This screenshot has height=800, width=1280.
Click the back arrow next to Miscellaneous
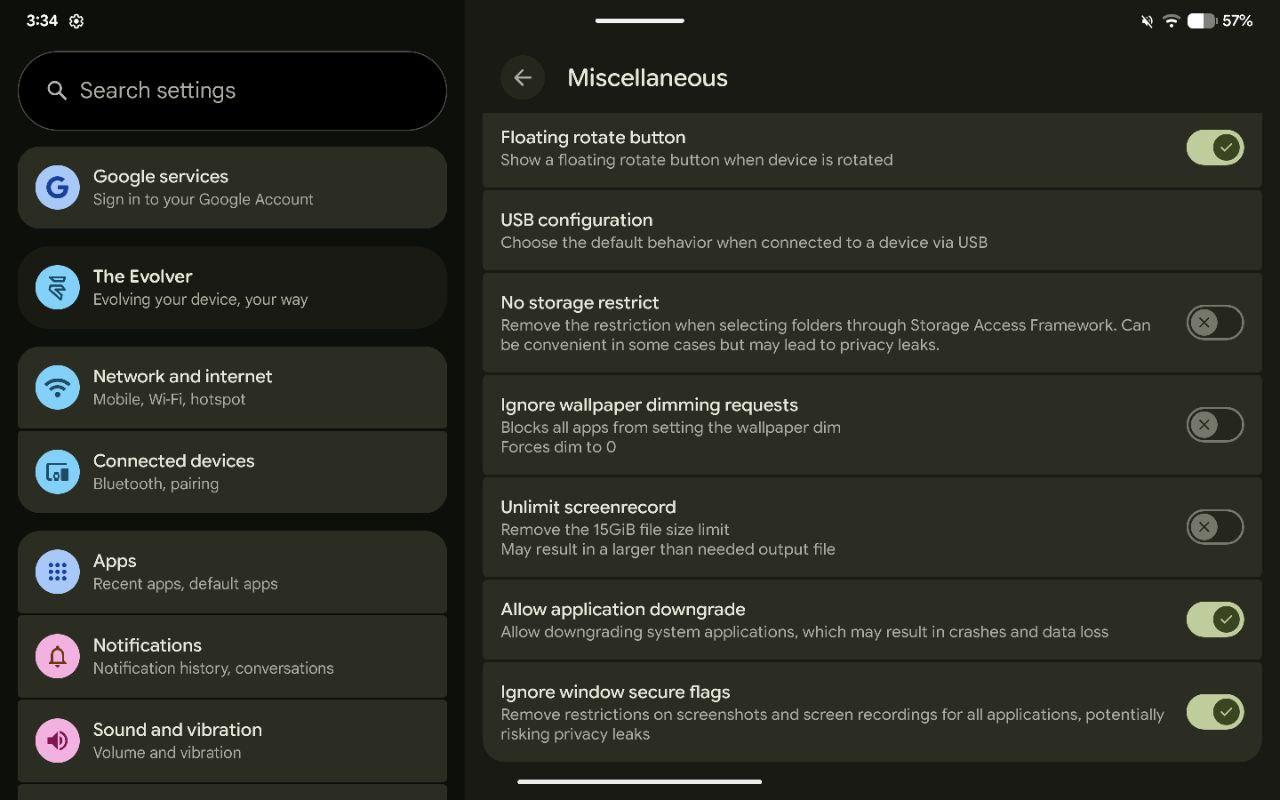[522, 78]
